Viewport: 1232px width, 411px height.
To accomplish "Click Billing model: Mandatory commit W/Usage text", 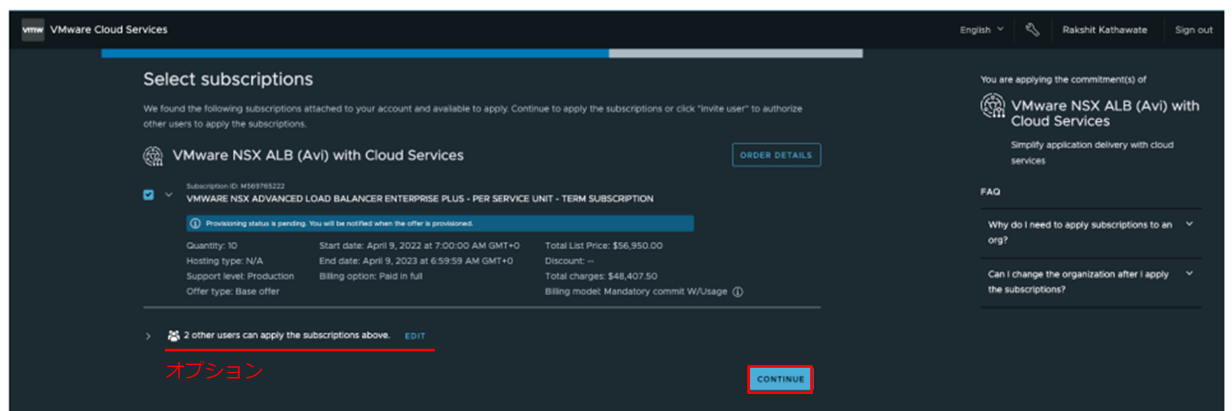I will point(636,291).
